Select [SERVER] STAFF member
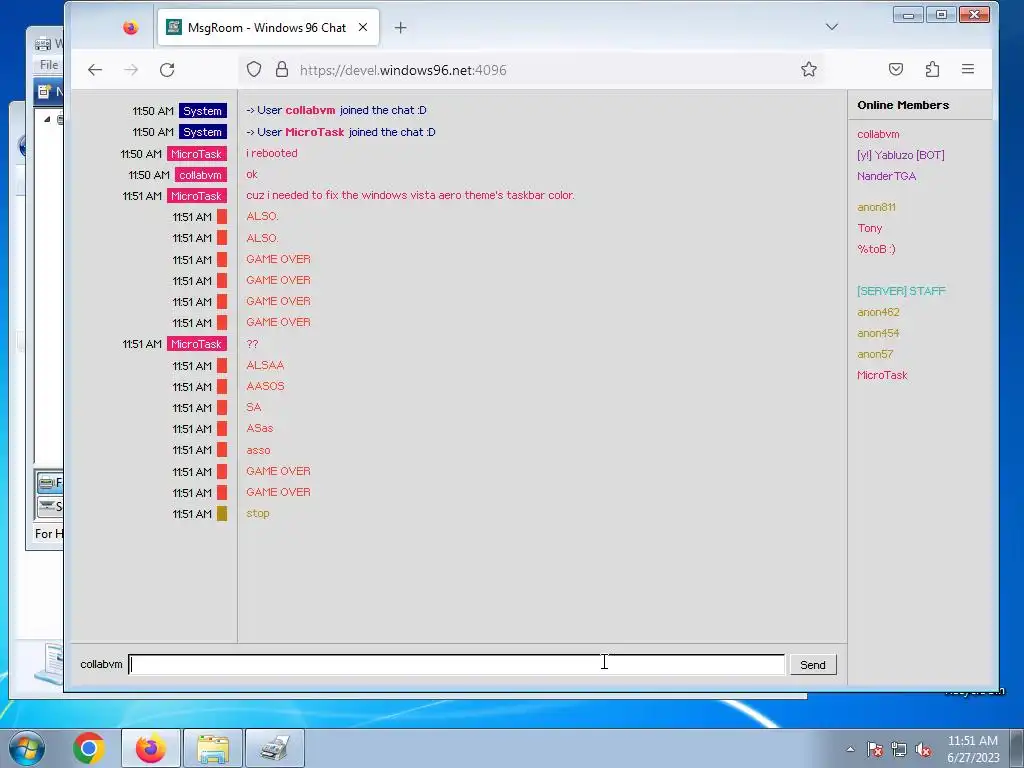The image size is (1024, 768). [x=901, y=291]
